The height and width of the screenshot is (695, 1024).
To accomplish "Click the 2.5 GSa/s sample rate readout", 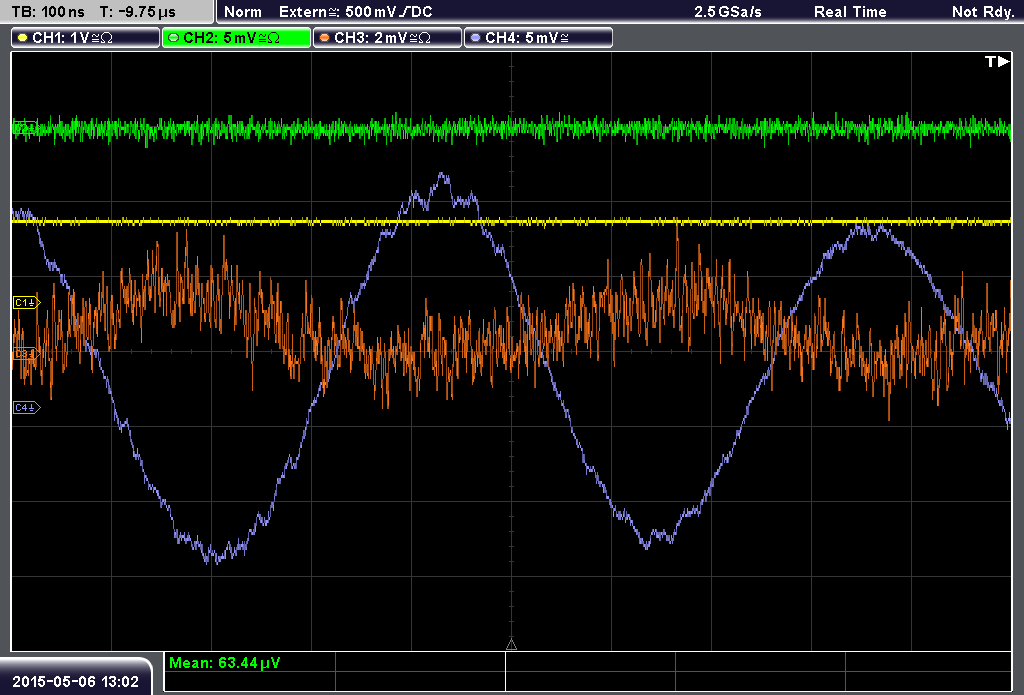I will [x=728, y=12].
